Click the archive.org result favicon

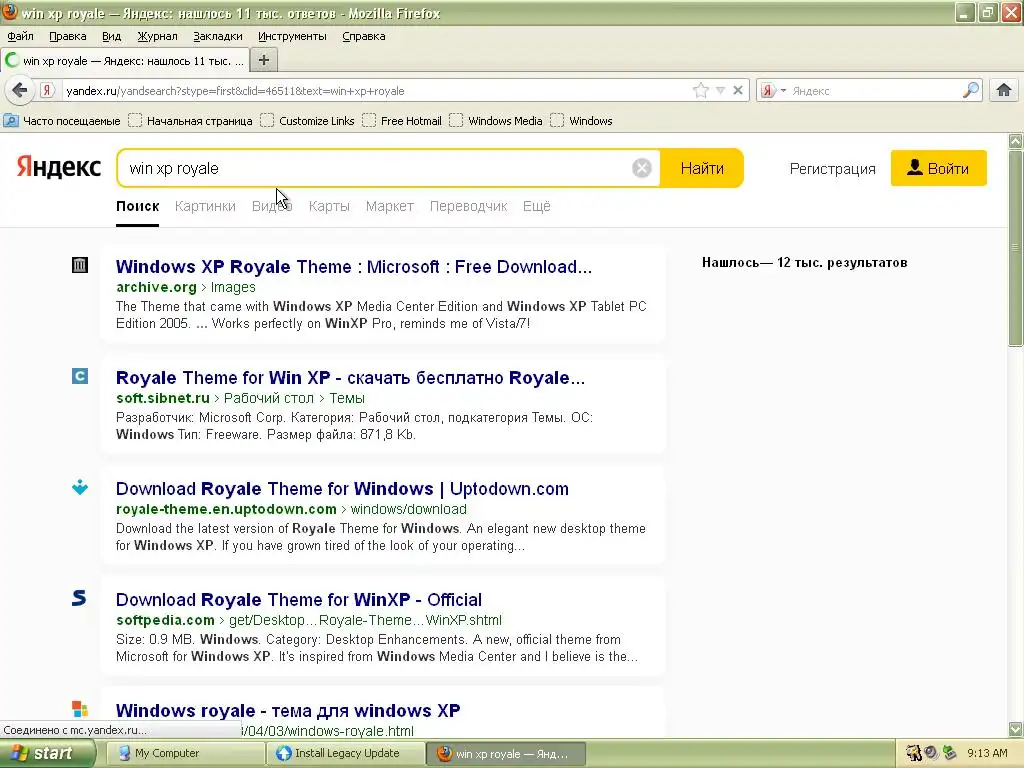tap(80, 265)
